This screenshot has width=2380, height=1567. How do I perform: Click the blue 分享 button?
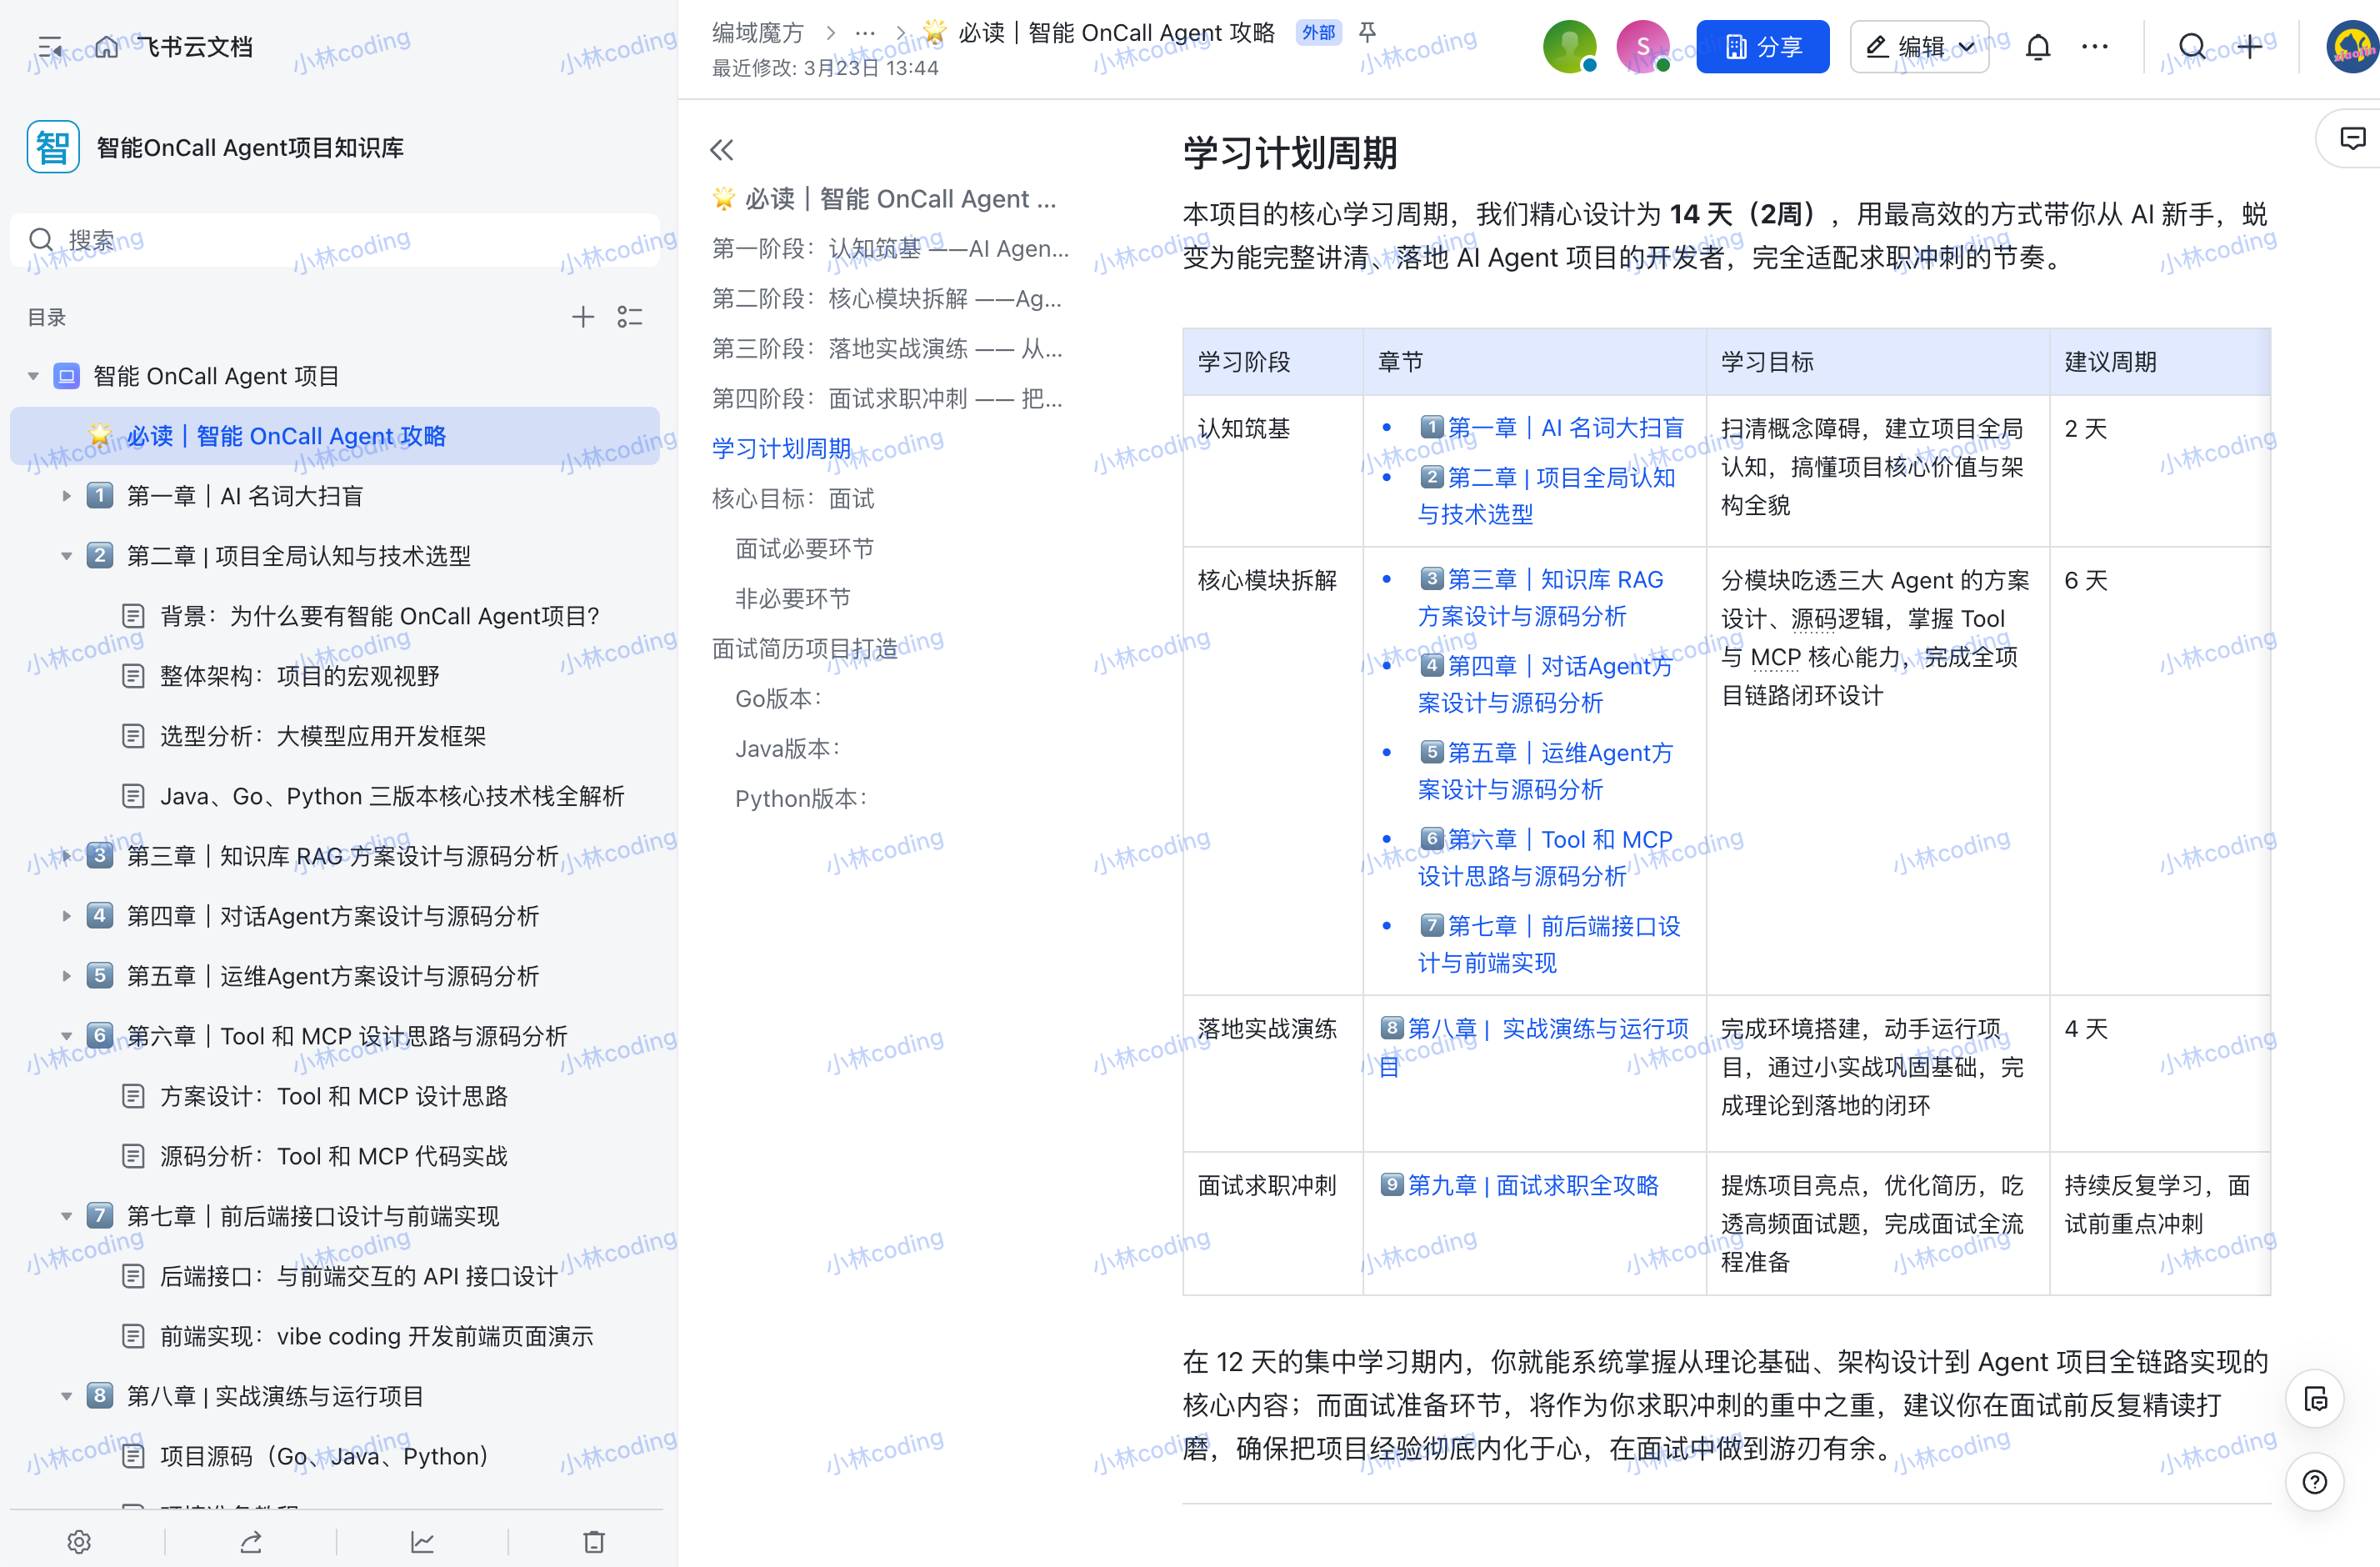tap(1762, 47)
